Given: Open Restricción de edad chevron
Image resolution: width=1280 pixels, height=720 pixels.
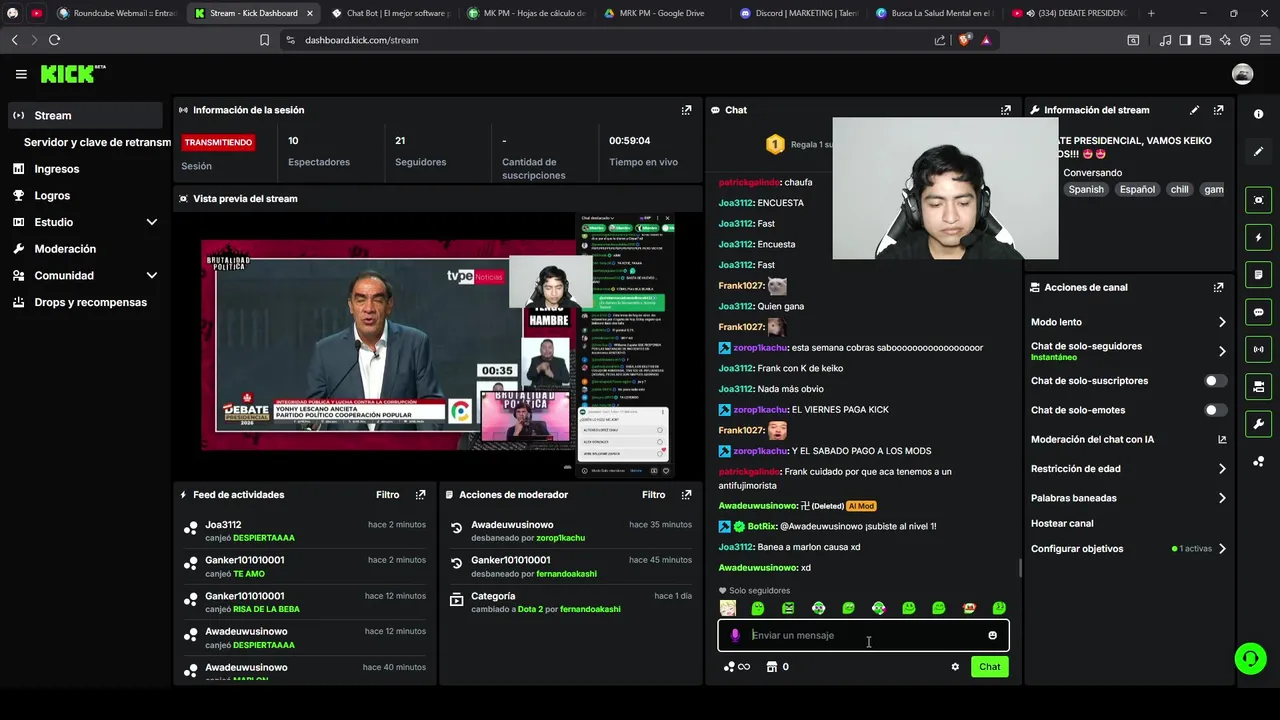Looking at the screenshot, I should pos(1222,468).
